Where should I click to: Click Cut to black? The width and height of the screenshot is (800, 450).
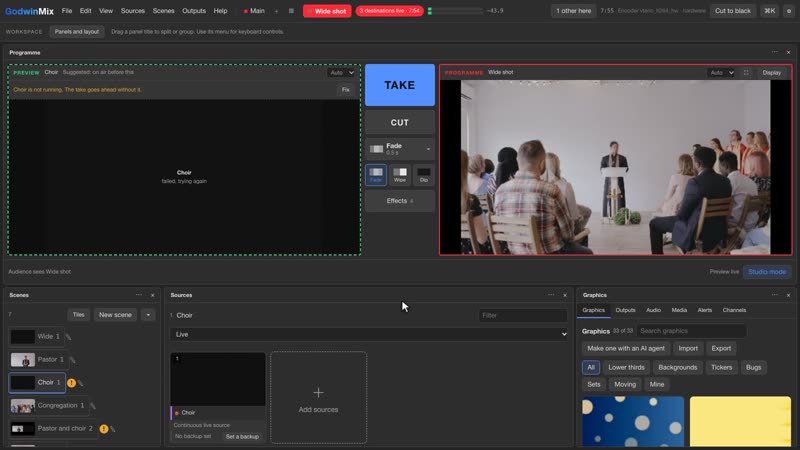point(733,11)
